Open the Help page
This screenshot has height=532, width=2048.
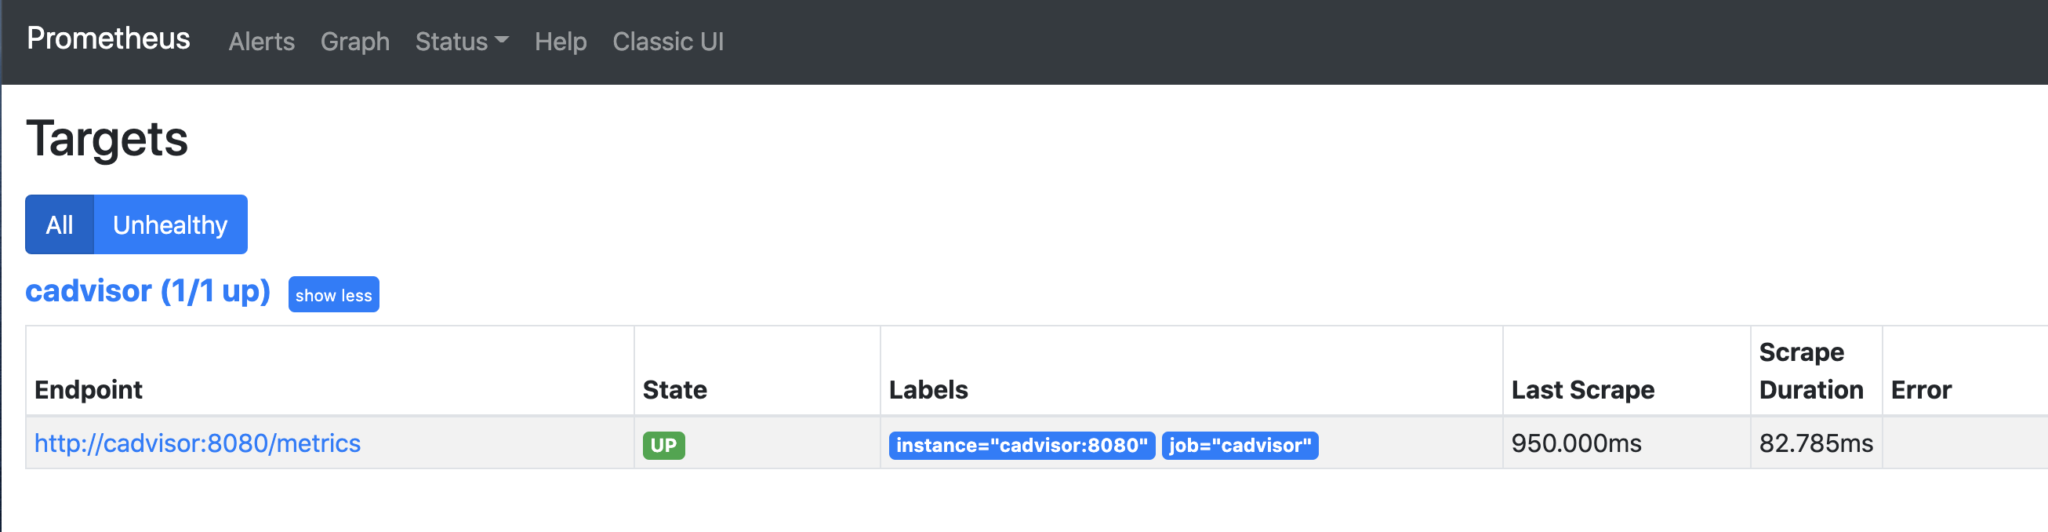point(560,42)
